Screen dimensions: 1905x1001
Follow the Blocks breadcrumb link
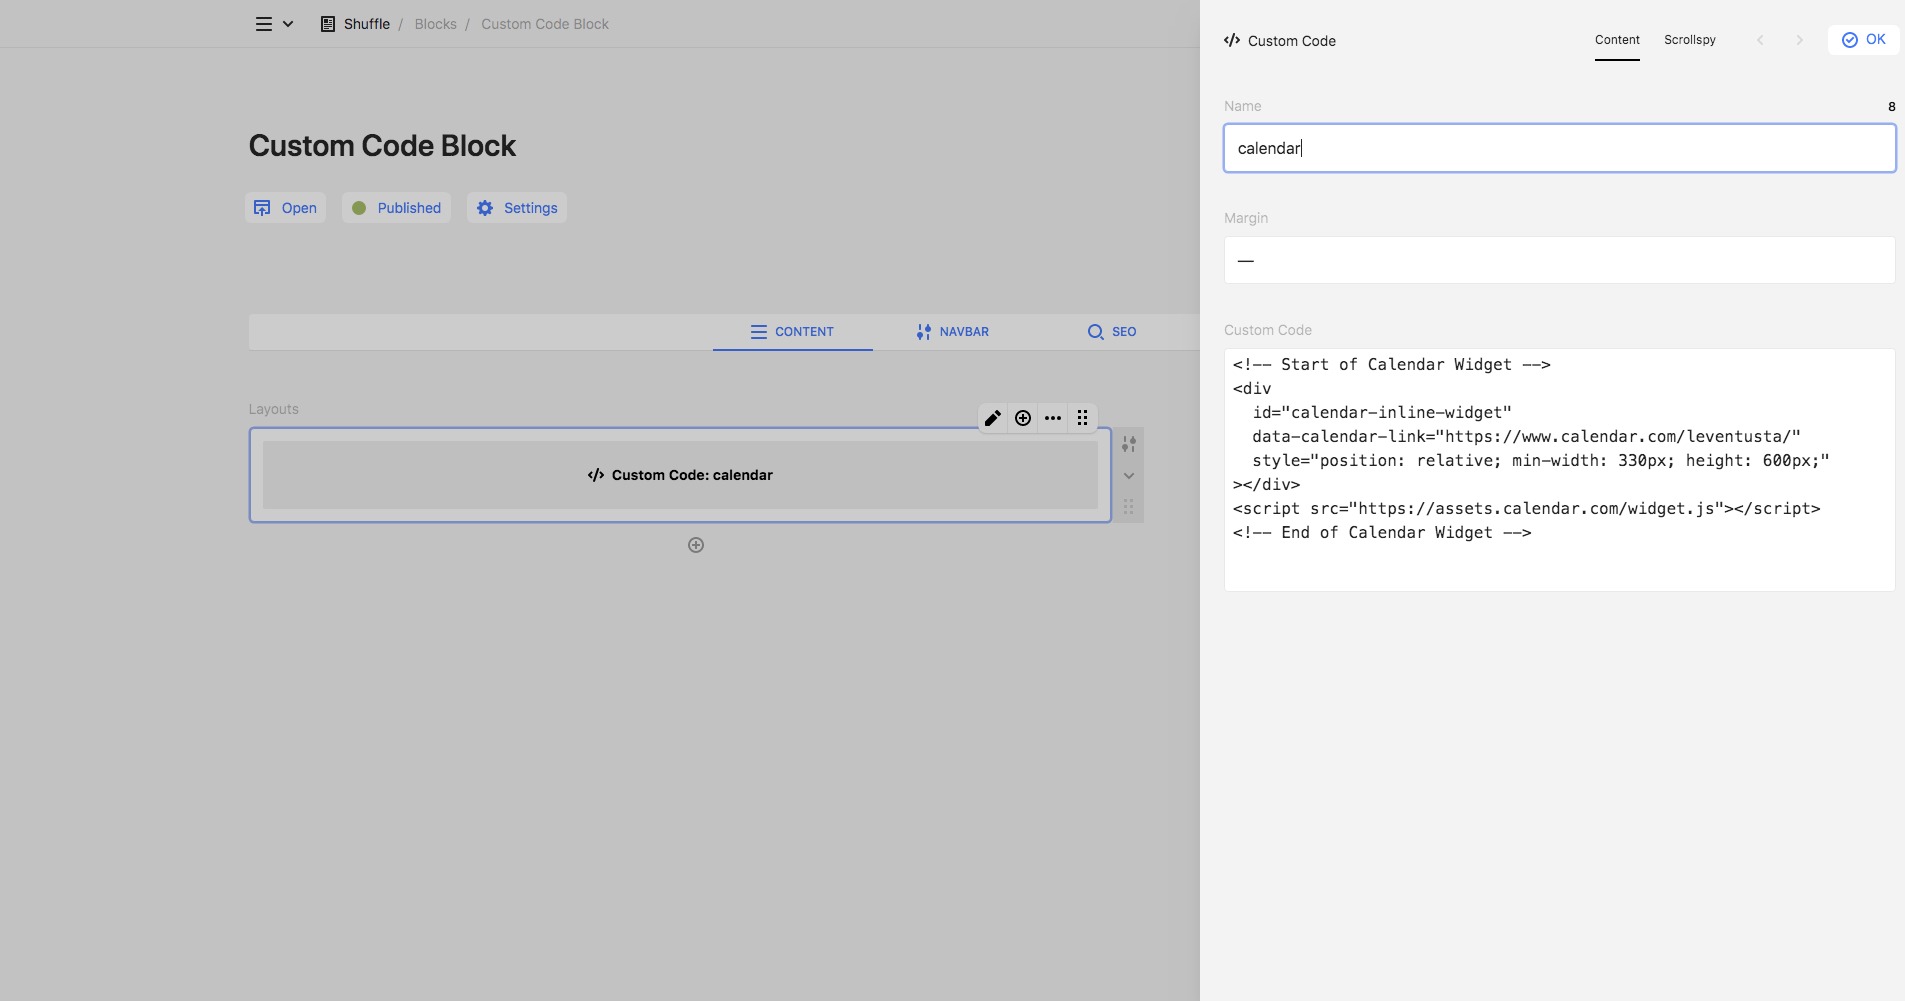[435, 24]
